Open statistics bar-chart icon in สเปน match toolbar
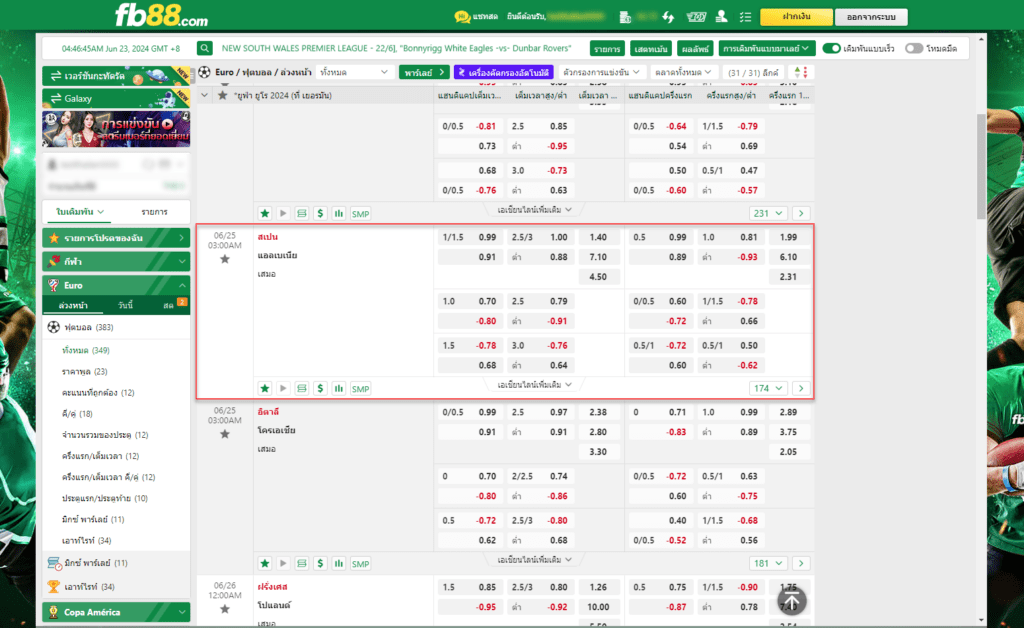 338,388
